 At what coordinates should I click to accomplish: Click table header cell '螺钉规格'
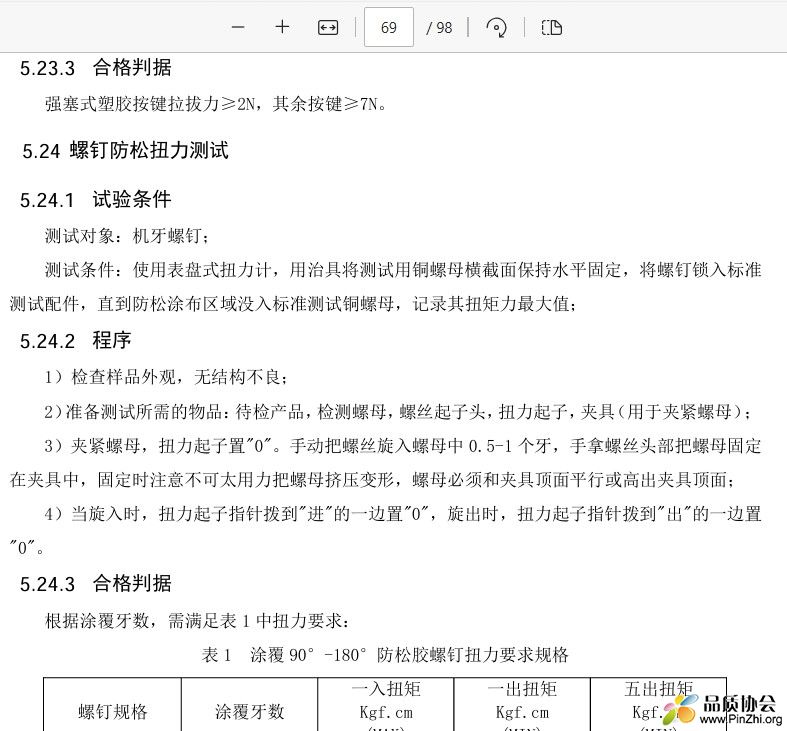pos(112,711)
